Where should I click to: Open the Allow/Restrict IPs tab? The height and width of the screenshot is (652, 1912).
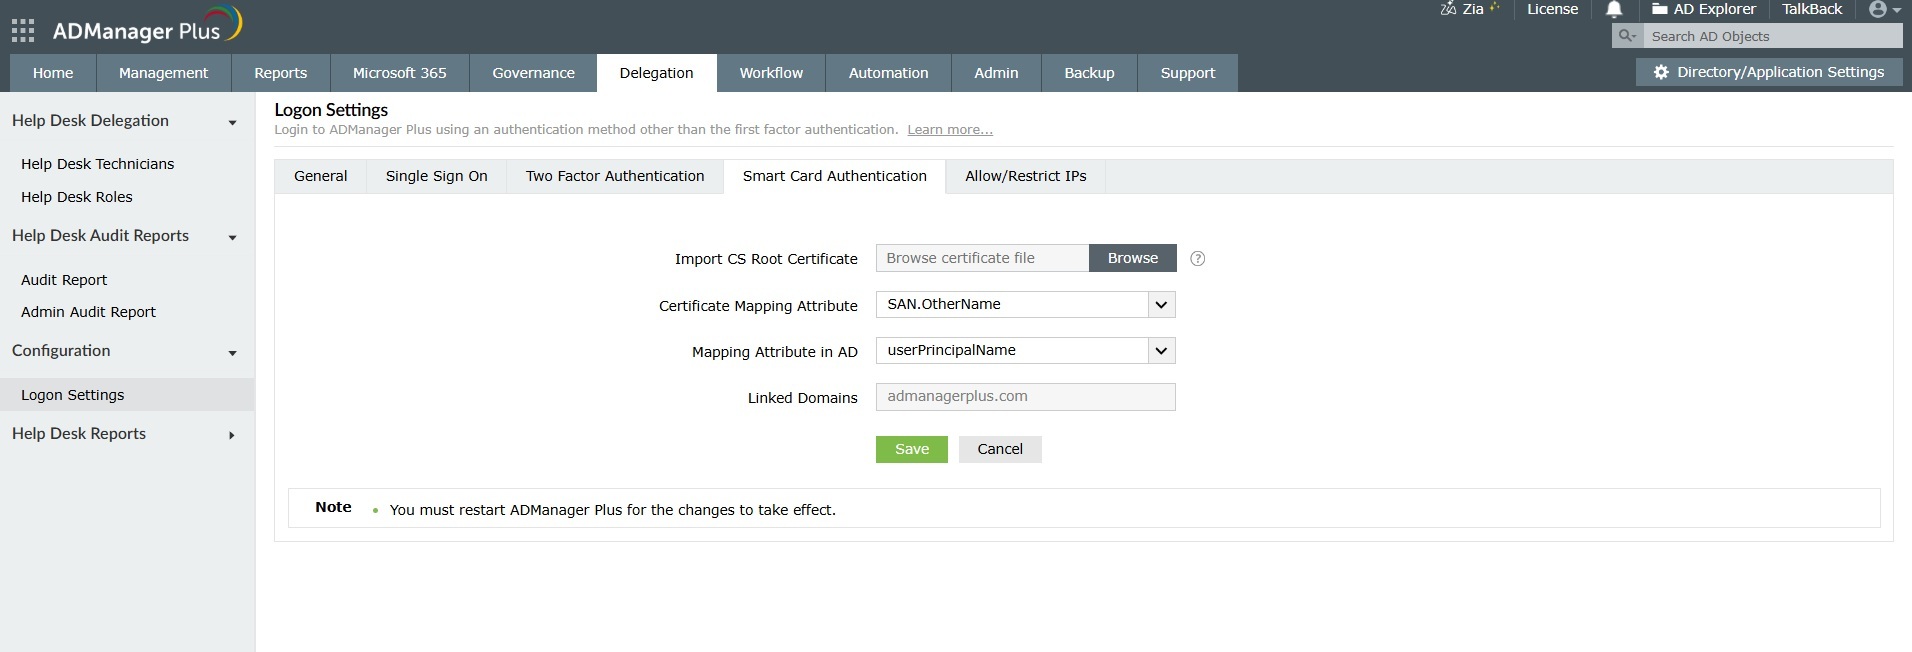[1026, 176]
